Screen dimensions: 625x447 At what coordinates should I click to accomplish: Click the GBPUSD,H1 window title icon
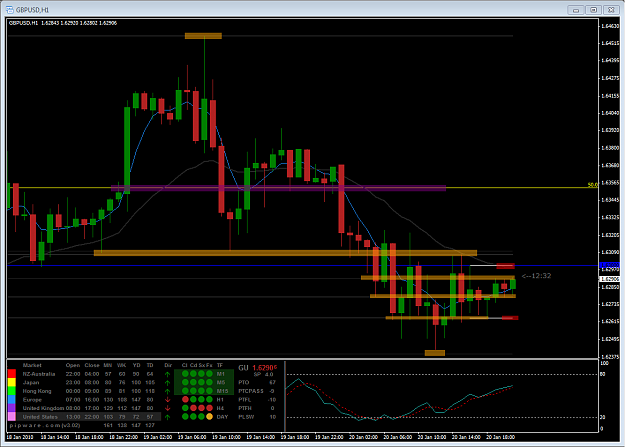[x=10, y=10]
